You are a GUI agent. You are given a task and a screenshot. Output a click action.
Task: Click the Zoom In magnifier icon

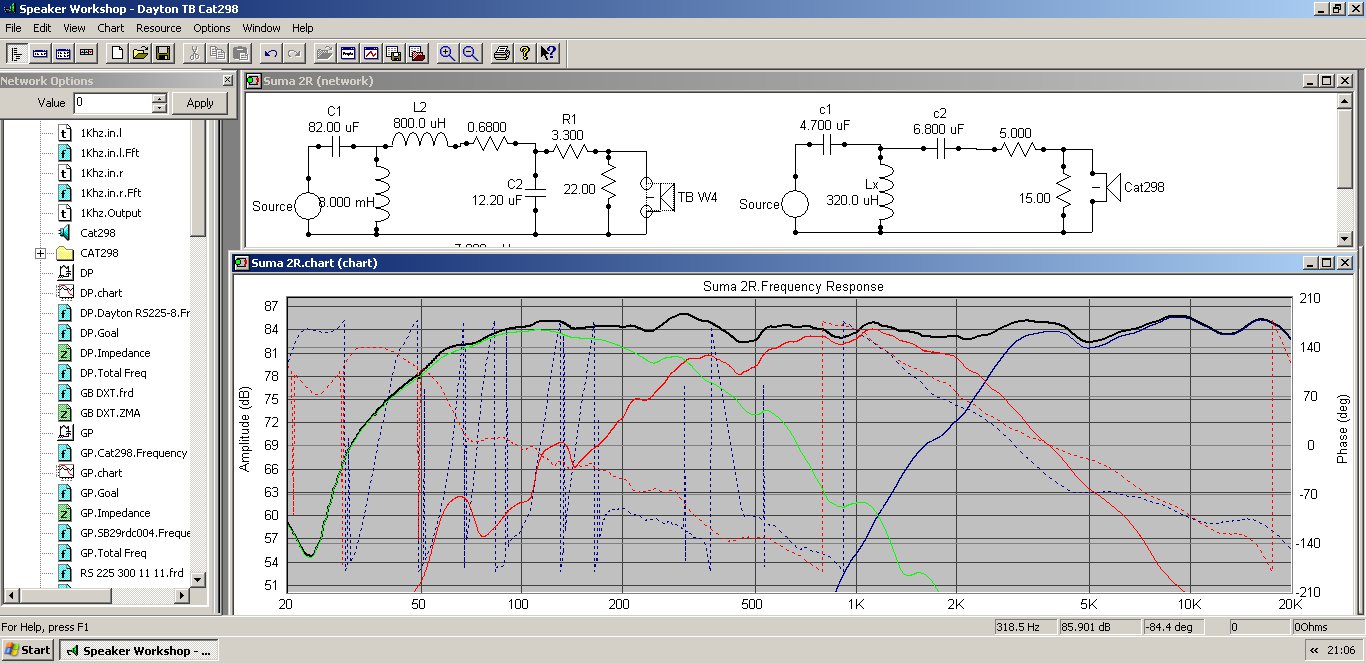coord(447,53)
